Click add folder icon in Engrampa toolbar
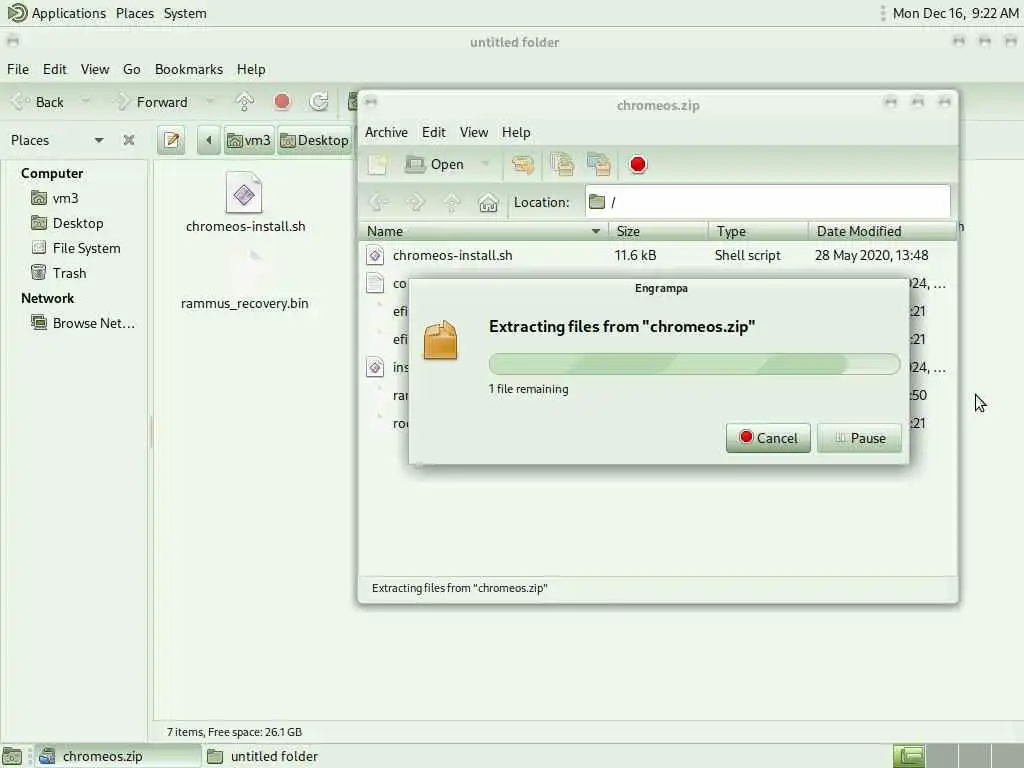This screenshot has width=1024, height=768. tap(599, 165)
